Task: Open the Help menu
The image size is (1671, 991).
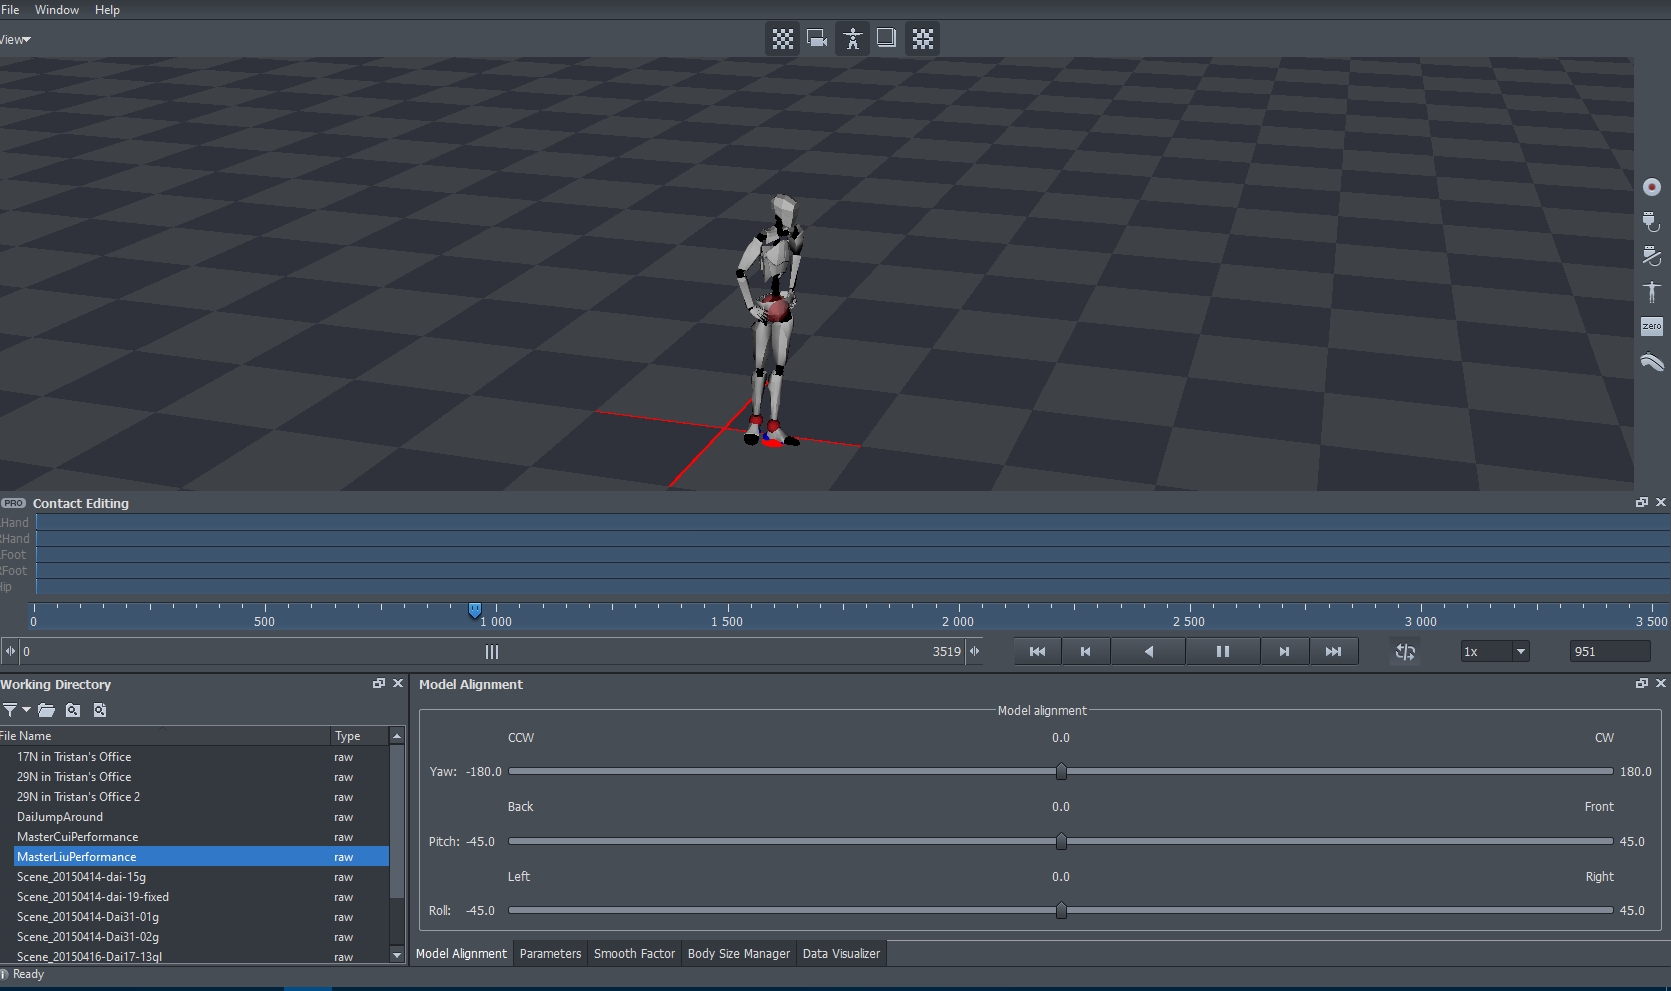Action: 107,10
